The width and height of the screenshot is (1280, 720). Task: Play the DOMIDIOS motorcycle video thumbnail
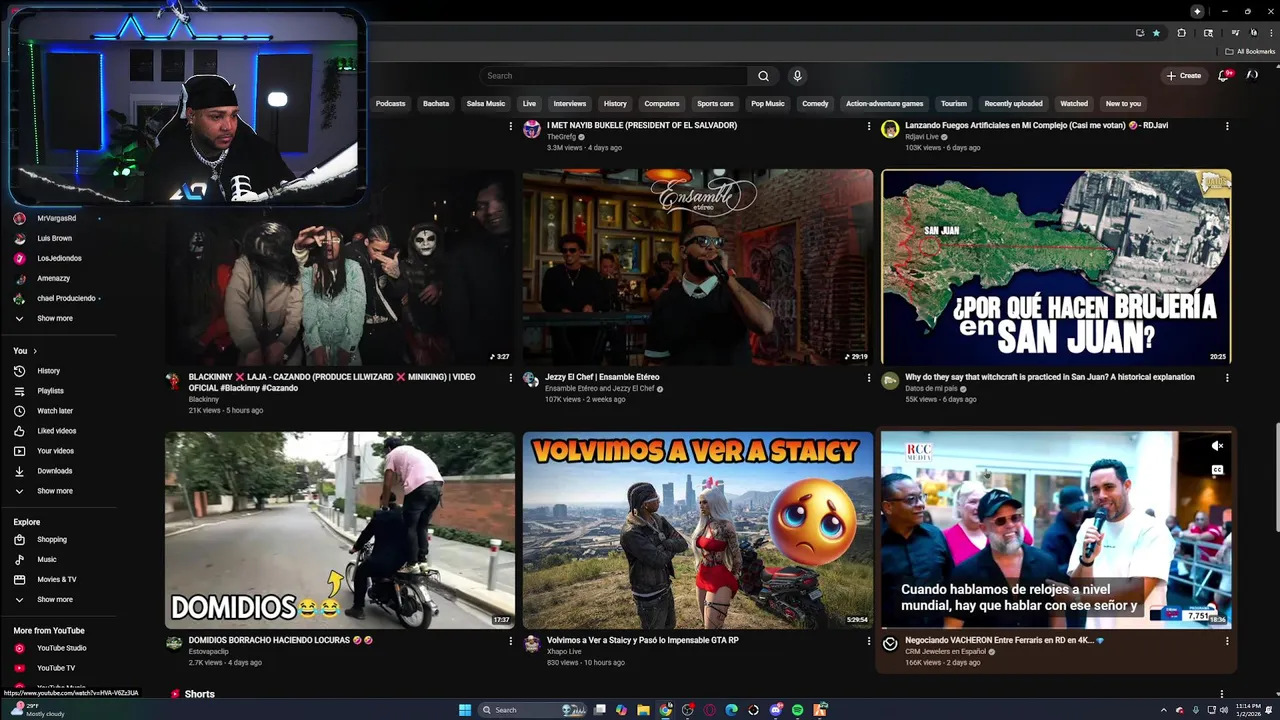pyautogui.click(x=340, y=530)
